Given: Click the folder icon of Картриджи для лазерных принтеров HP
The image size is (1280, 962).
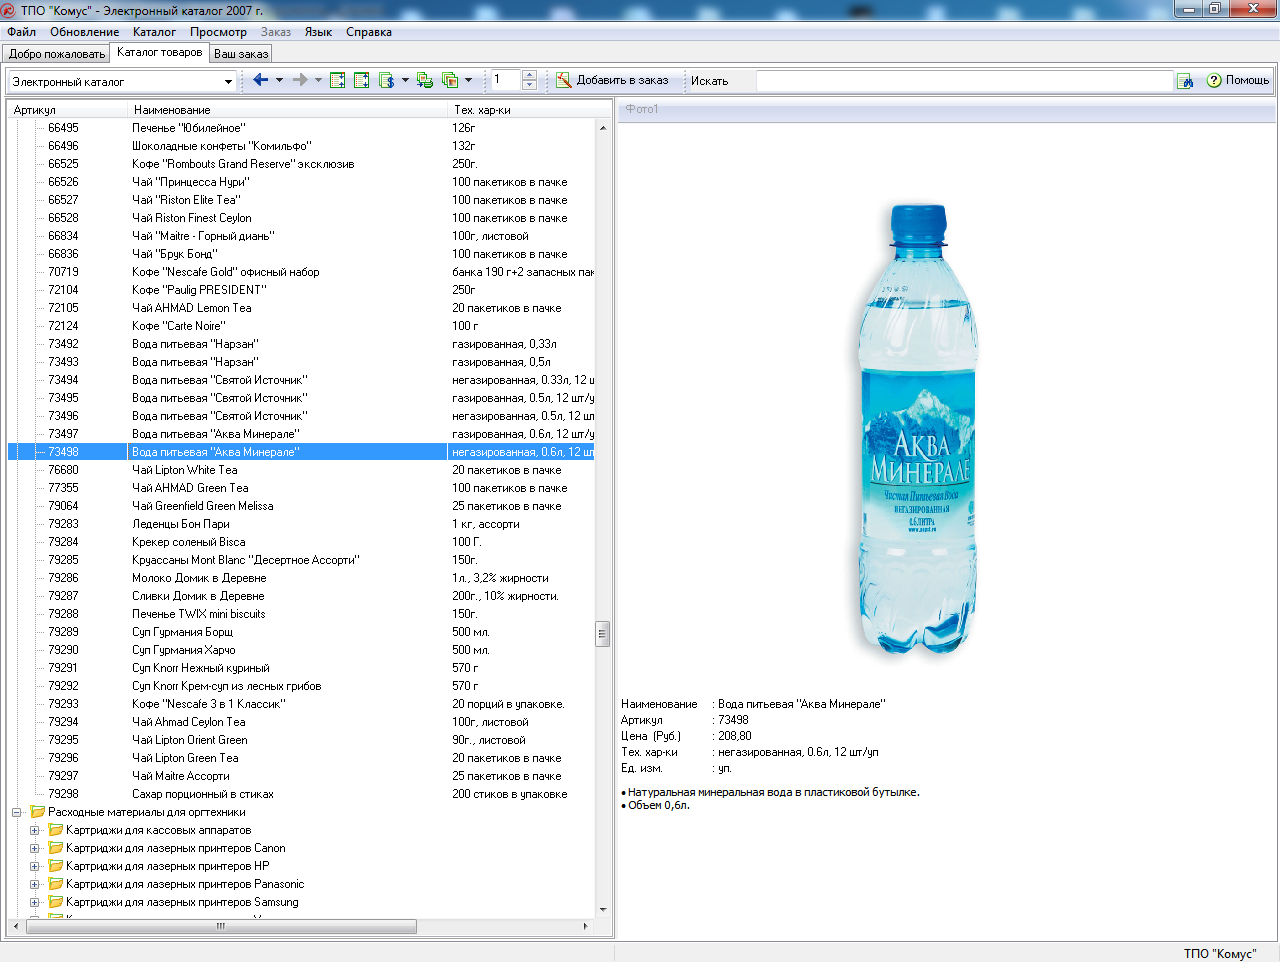Looking at the screenshot, I should [x=56, y=866].
